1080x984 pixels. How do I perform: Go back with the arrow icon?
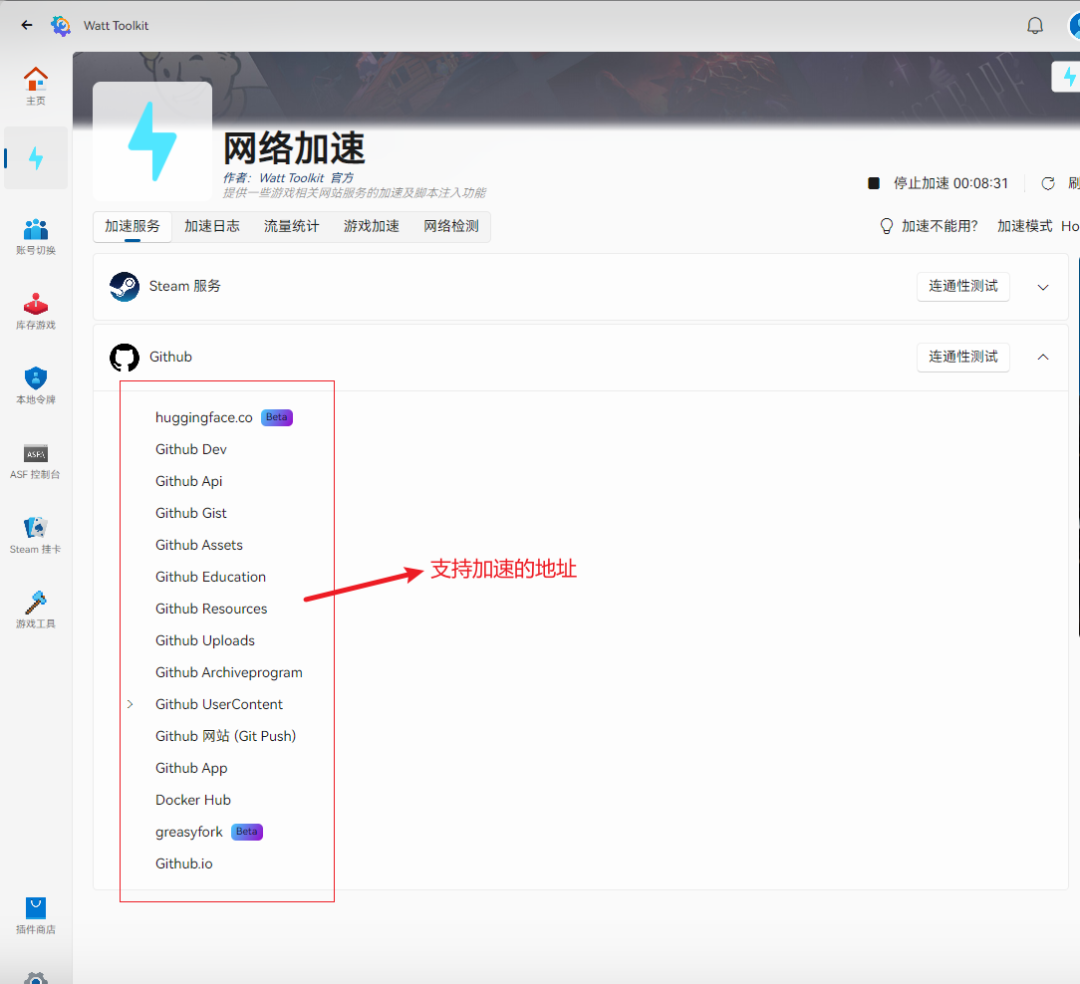27,25
